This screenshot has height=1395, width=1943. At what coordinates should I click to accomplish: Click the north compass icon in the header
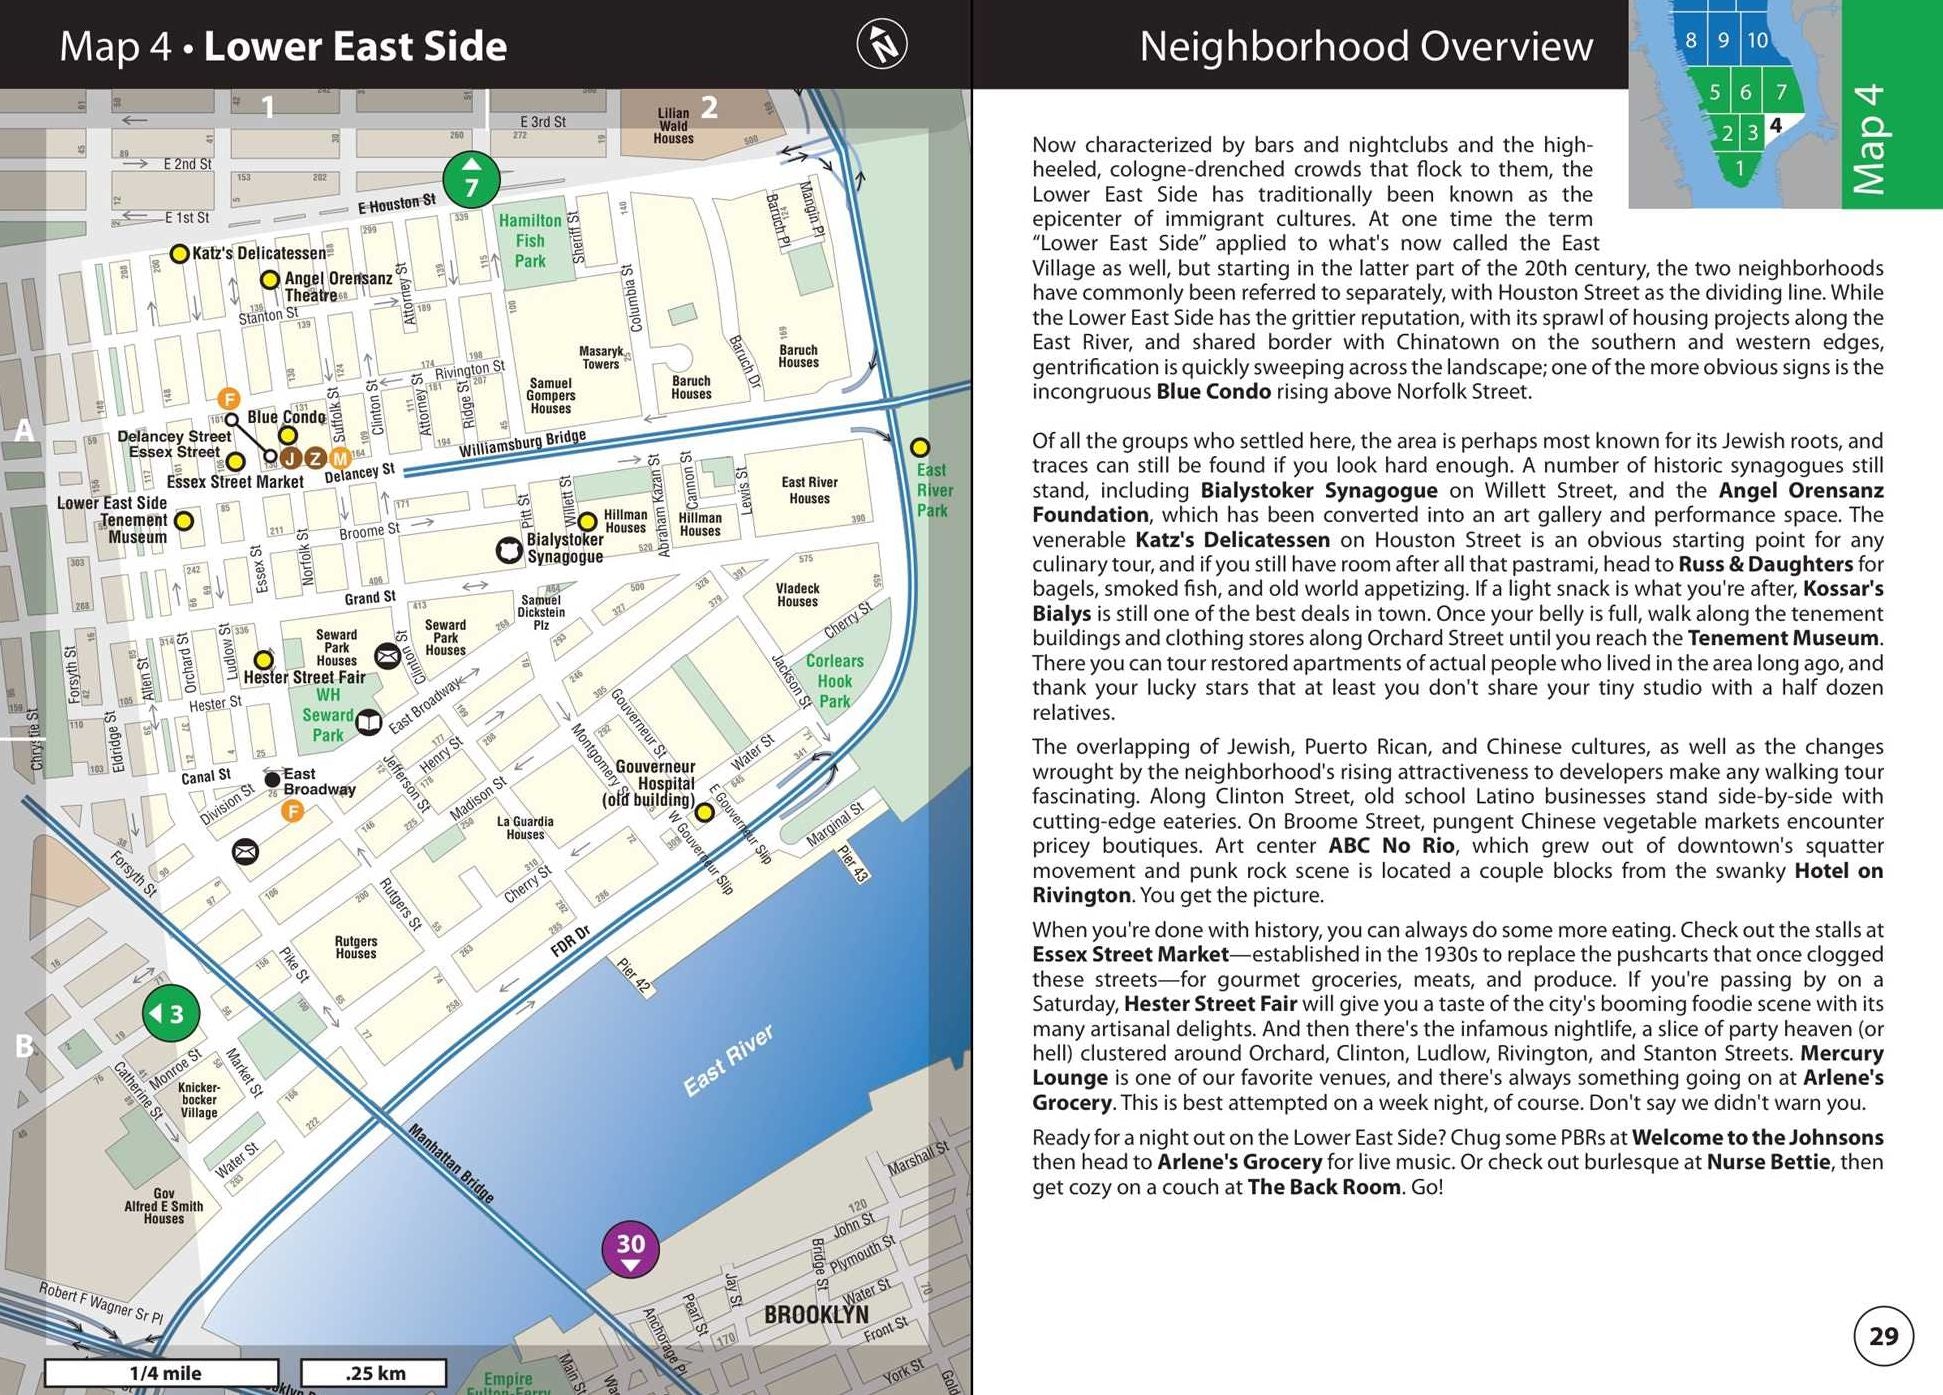tap(882, 44)
